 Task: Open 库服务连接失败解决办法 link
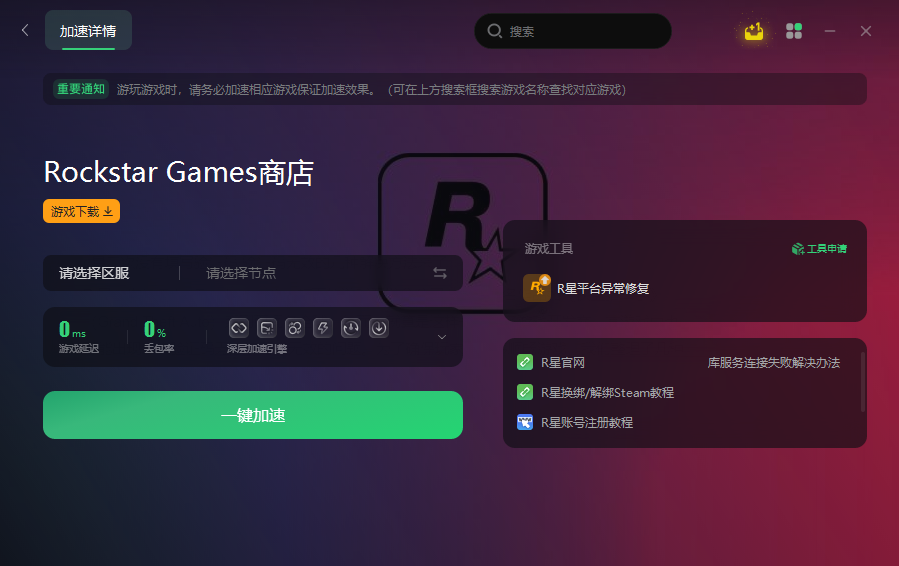(x=773, y=362)
